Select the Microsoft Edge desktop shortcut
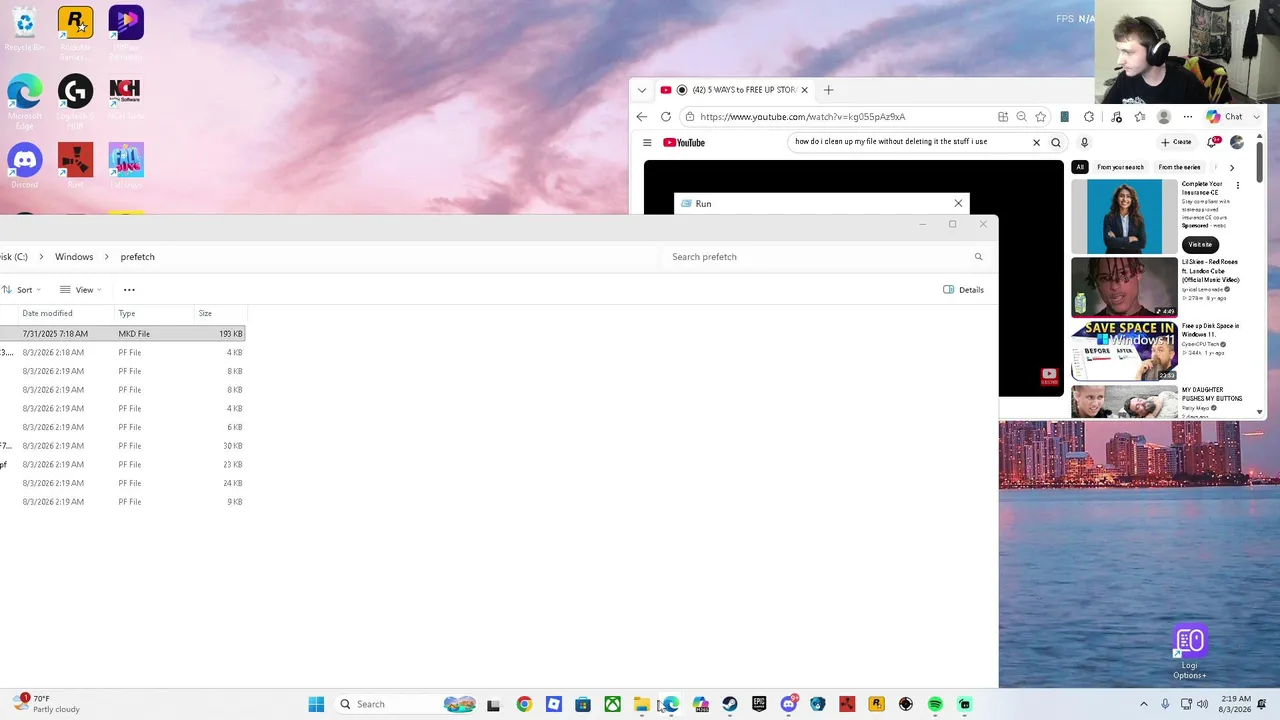Screen dimensions: 1280x720 (25, 100)
